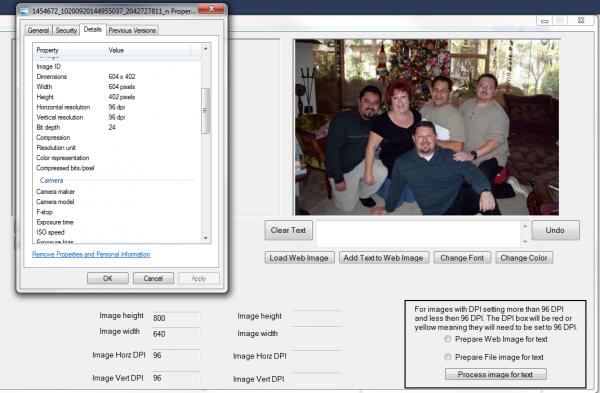
Task: Select the Vertical resolution row
Action: click(117, 117)
